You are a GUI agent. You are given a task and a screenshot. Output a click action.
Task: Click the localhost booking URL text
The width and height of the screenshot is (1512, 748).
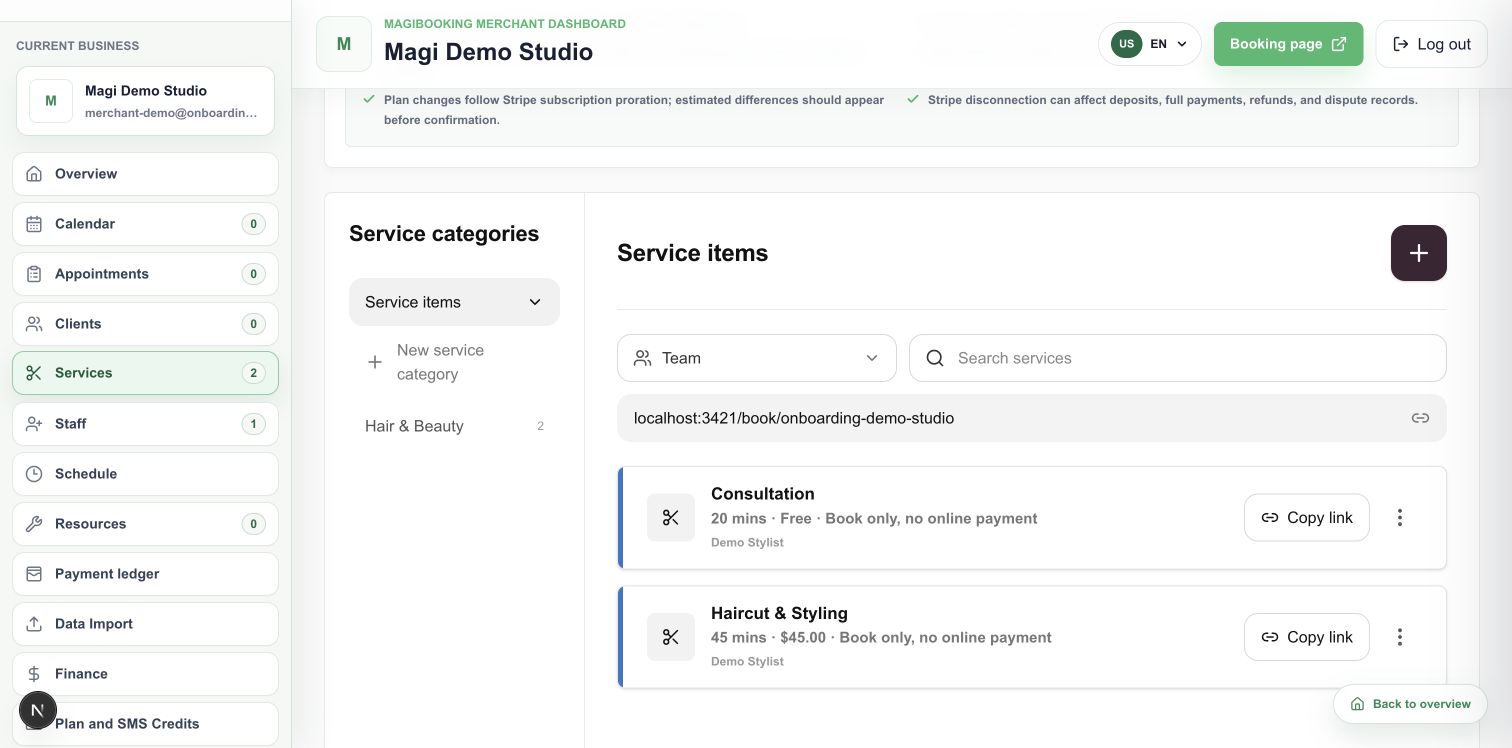[794, 418]
